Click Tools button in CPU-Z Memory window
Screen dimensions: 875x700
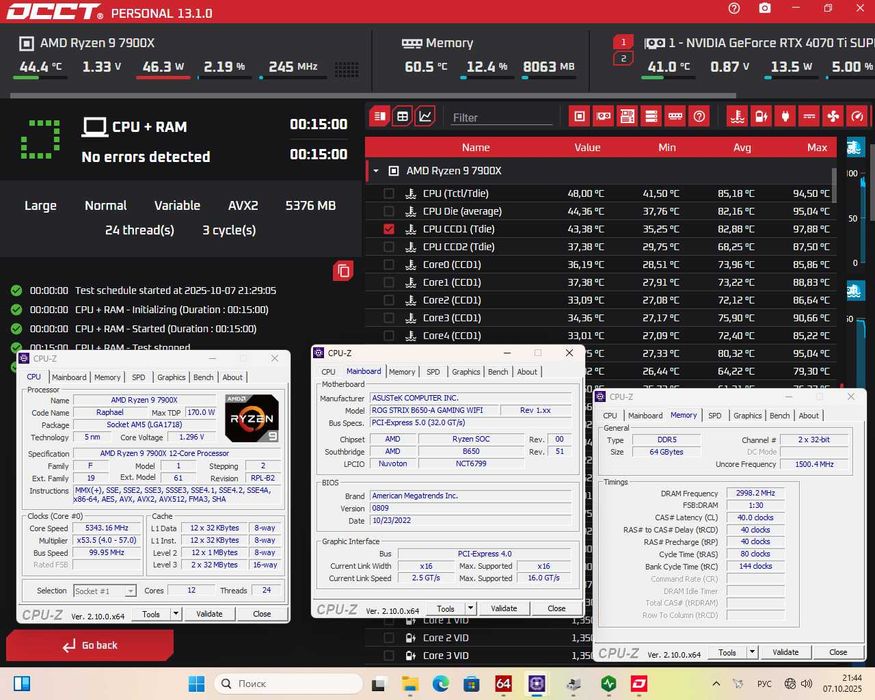(x=727, y=652)
